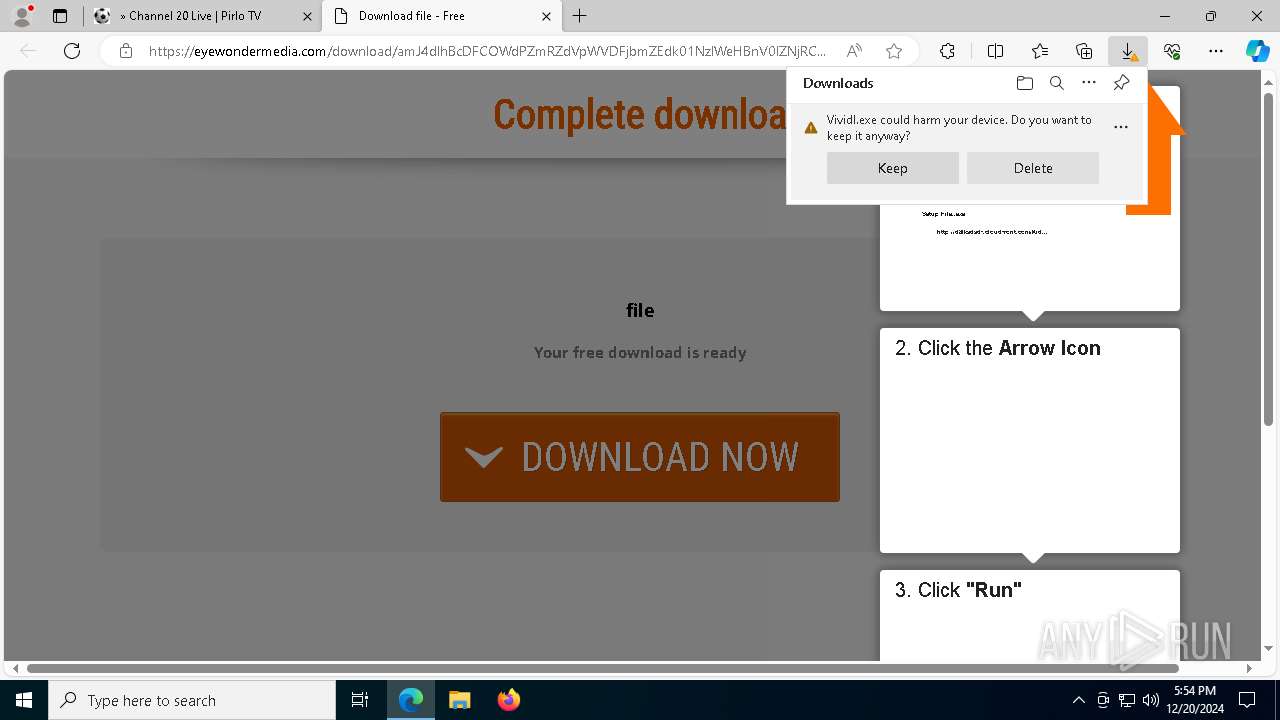Viewport: 1280px width, 720px height.
Task: Open the taskbar clock and date
Action: 1196,700
